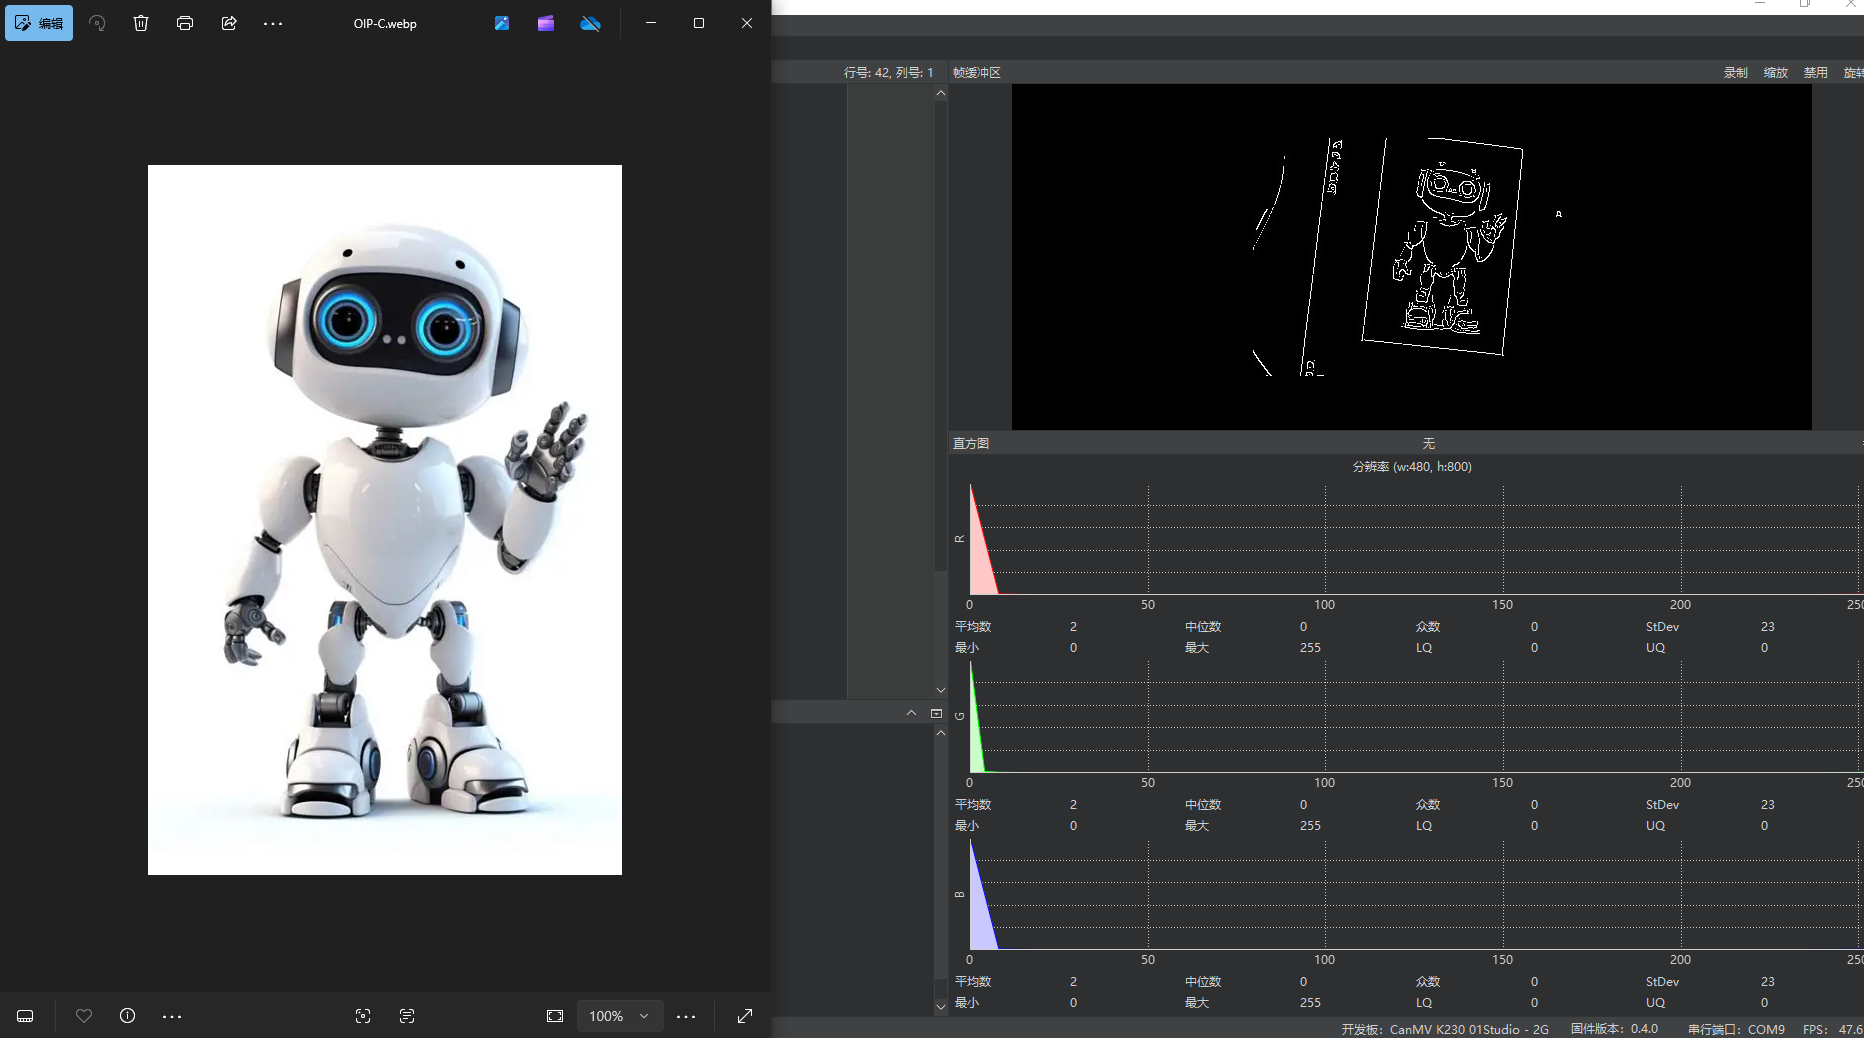
Task: Click the 录制 (Record) button in IDE
Action: [1736, 73]
